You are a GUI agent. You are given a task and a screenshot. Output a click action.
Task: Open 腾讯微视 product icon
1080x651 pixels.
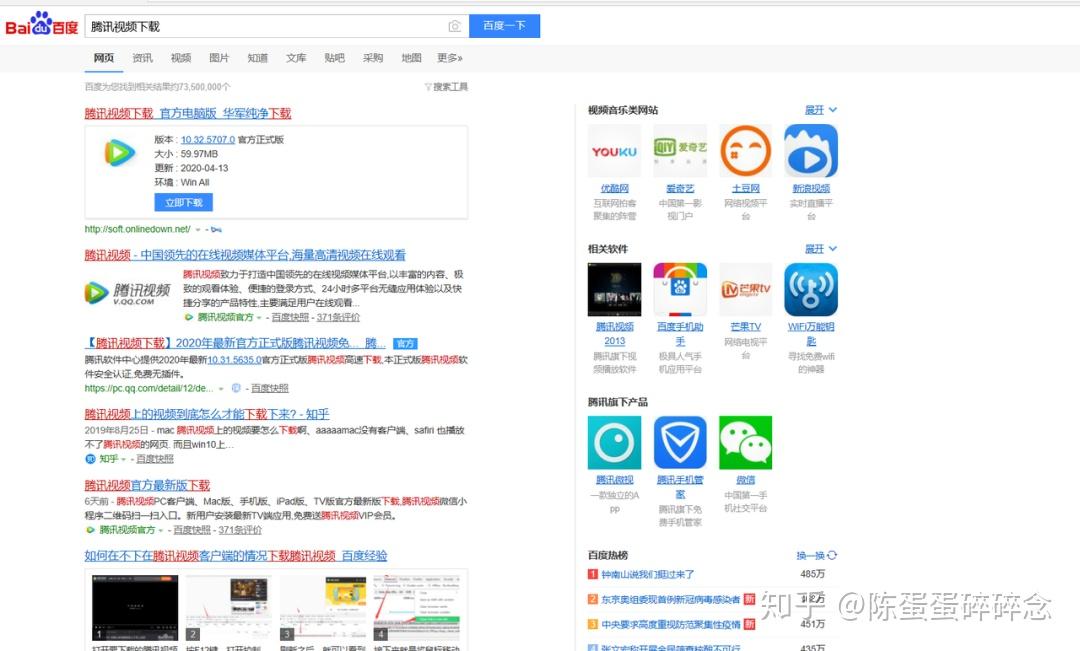tap(614, 442)
